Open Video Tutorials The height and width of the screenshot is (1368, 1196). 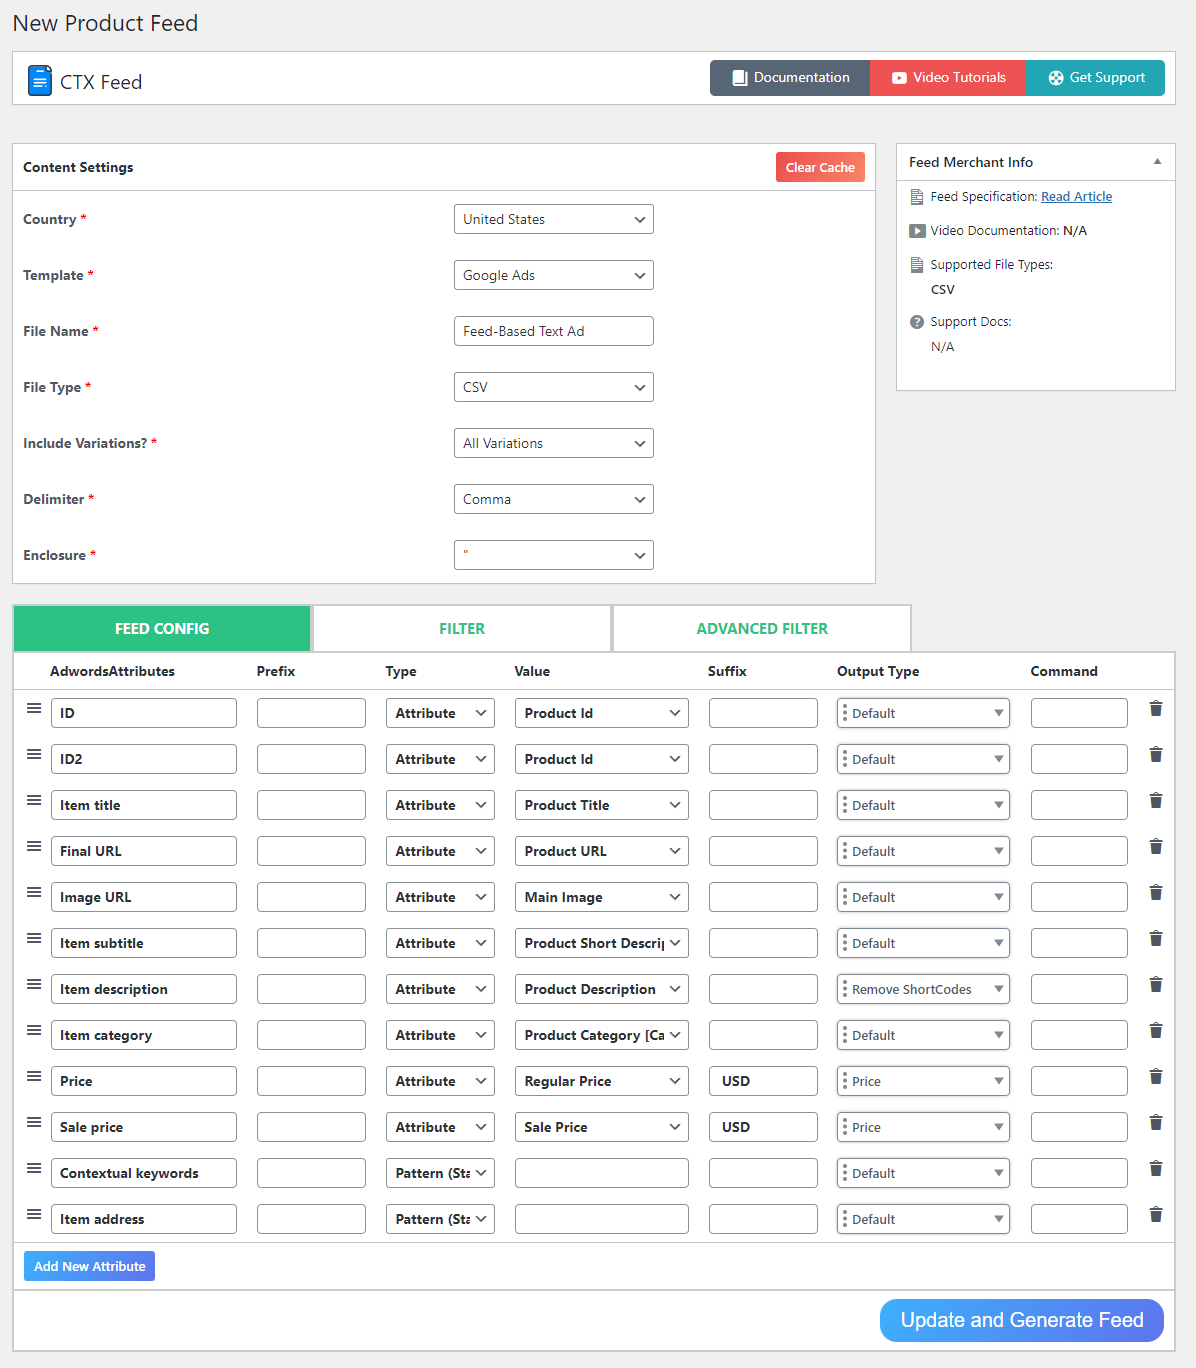[x=948, y=78]
